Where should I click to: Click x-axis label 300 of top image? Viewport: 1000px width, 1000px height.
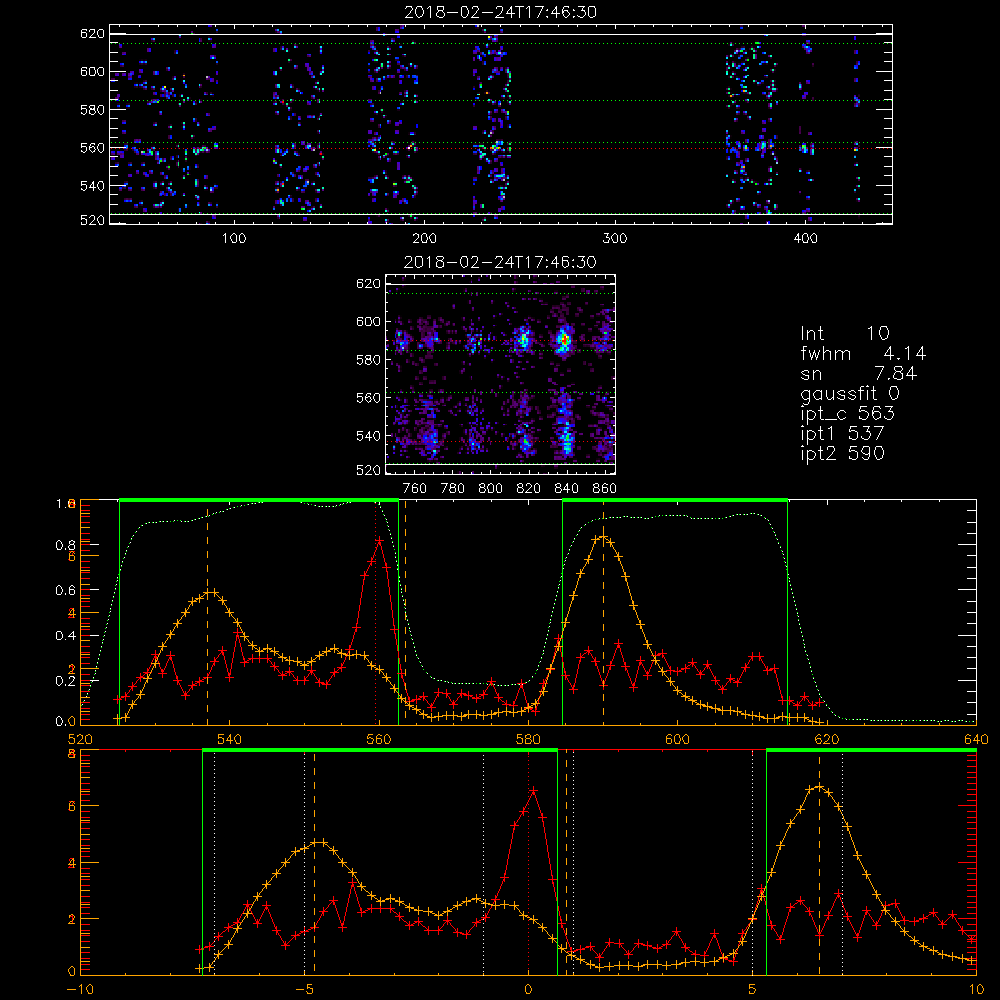click(615, 239)
